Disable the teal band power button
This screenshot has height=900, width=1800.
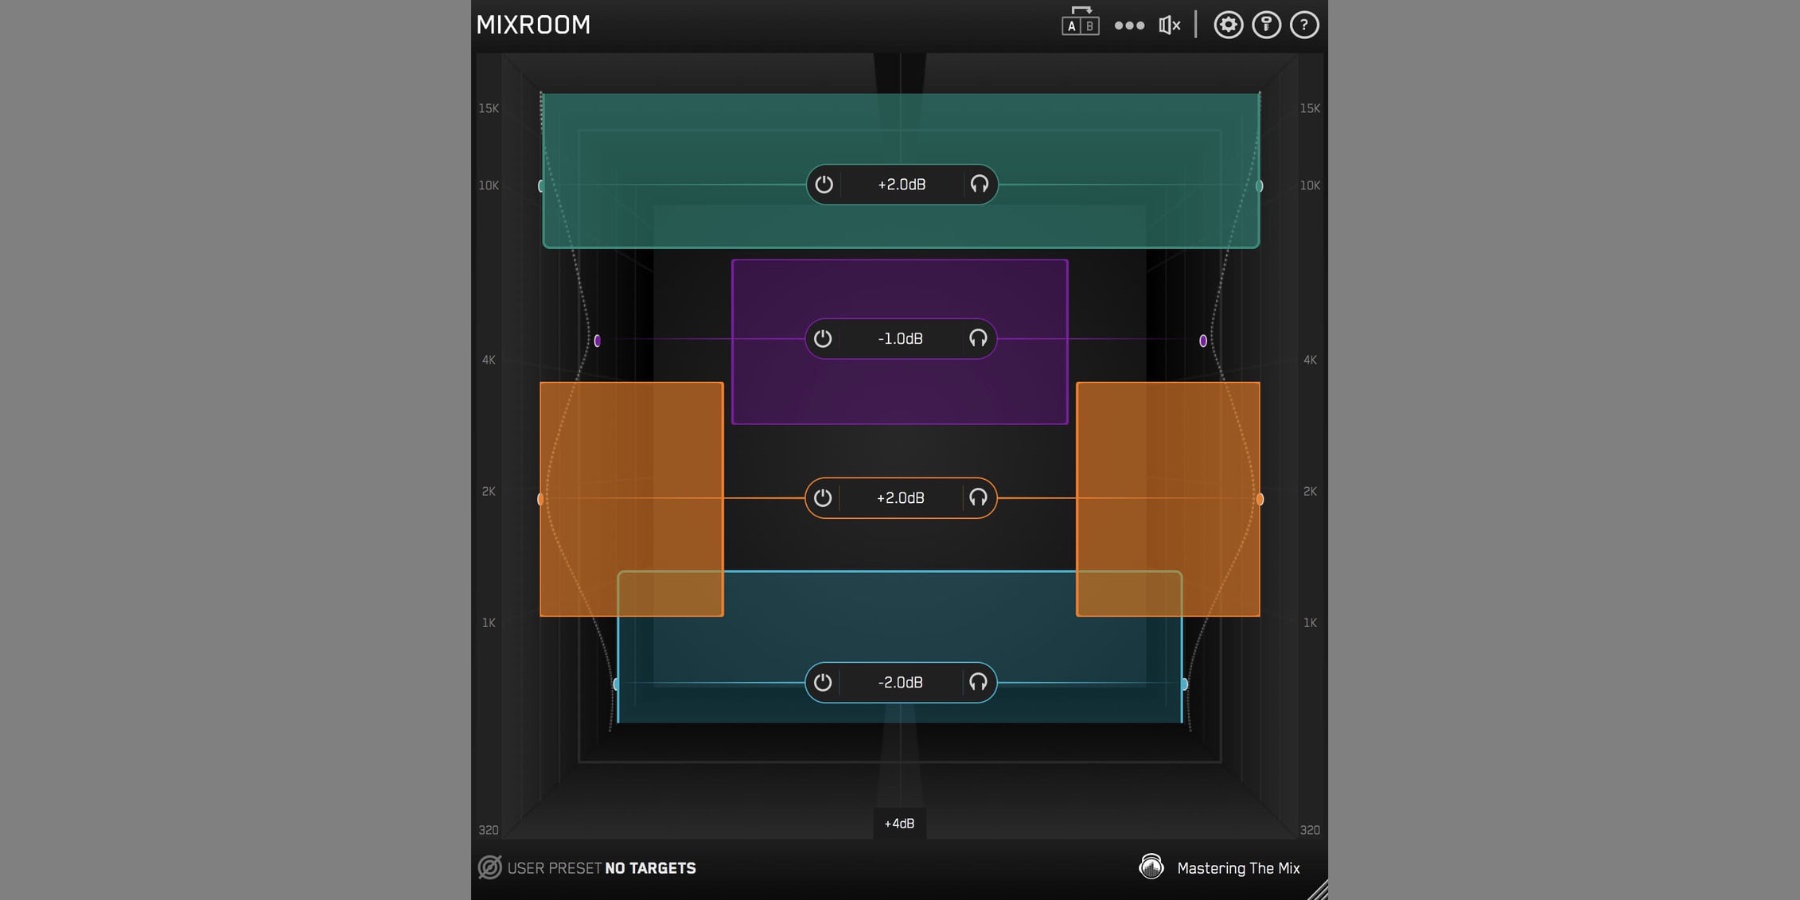[824, 184]
